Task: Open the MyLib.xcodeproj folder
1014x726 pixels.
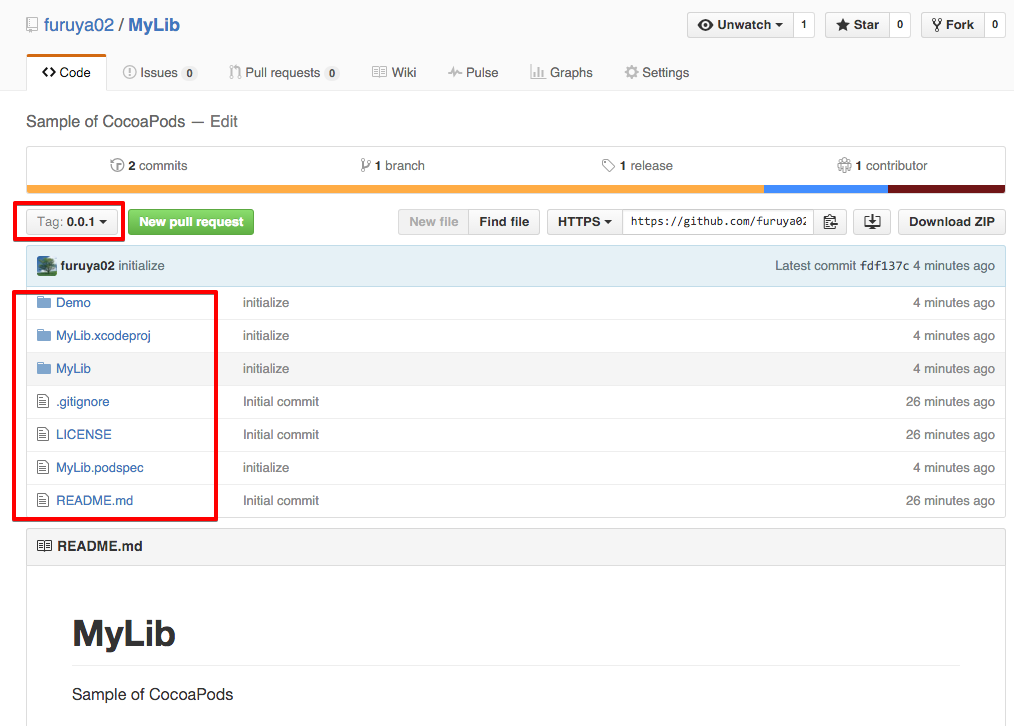Action: pos(103,336)
